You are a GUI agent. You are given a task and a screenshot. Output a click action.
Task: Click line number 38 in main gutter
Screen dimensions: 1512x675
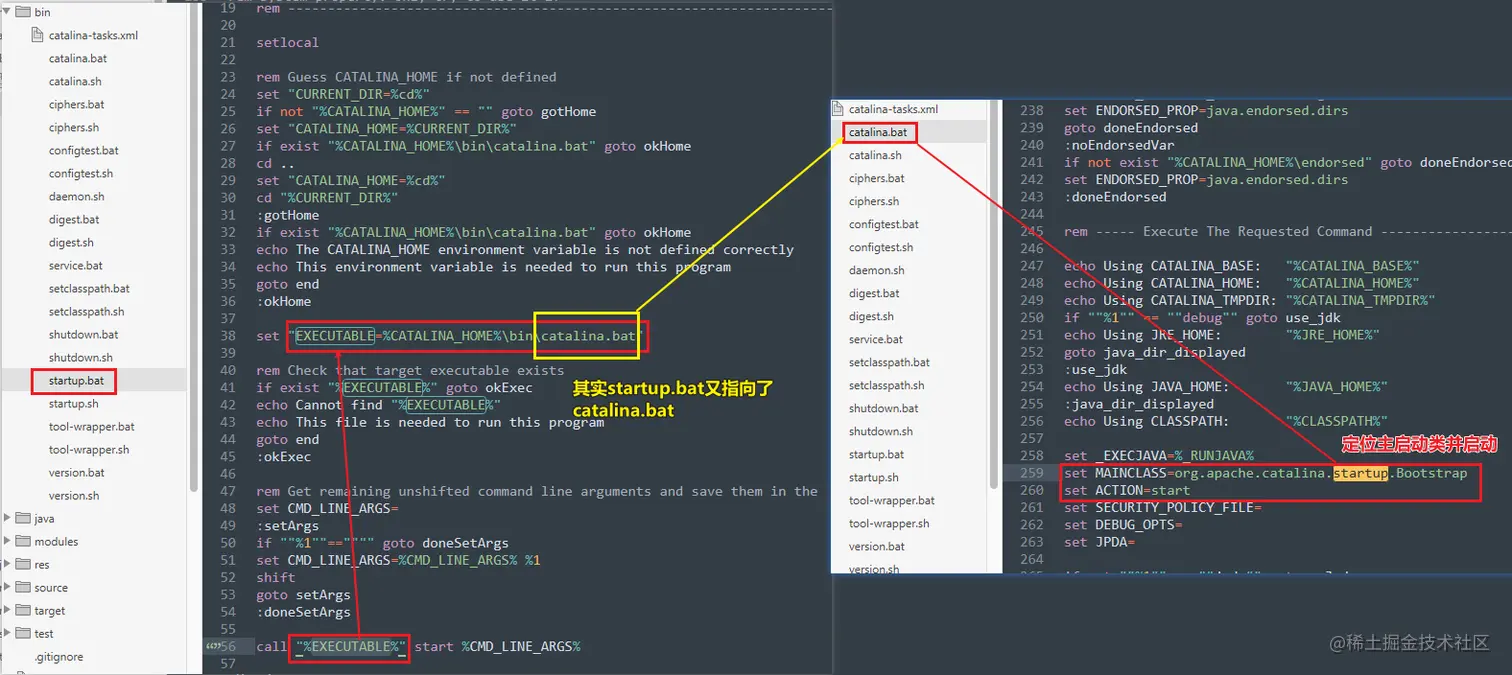point(227,336)
